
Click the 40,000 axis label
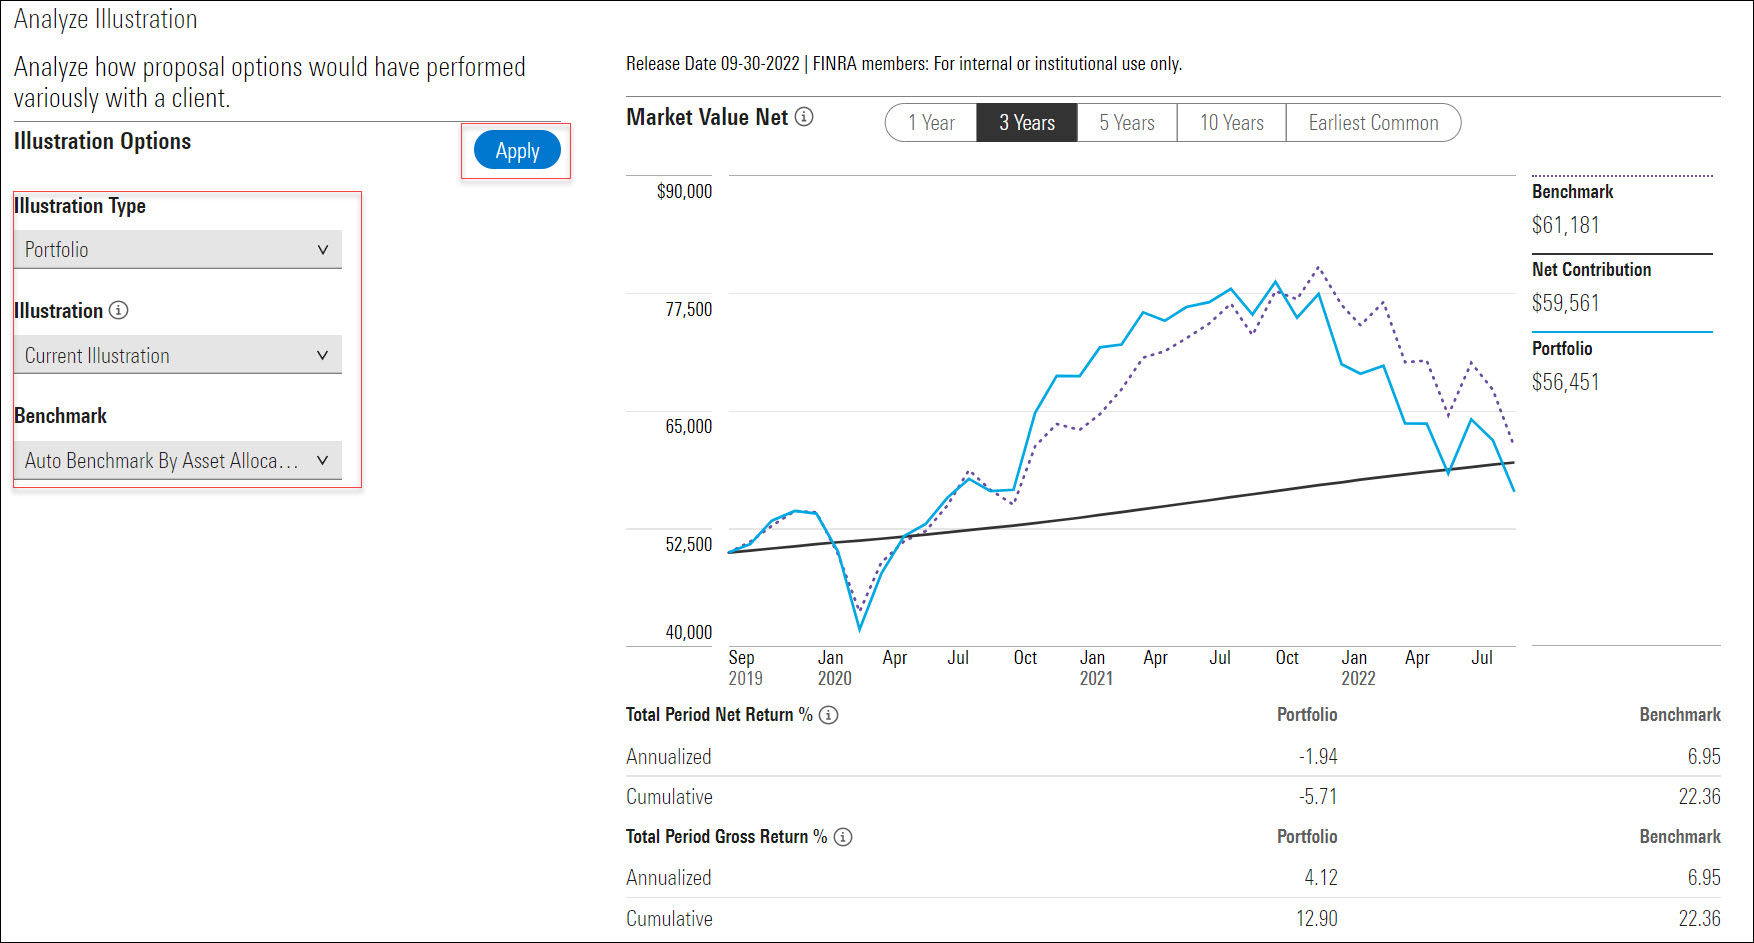(689, 632)
